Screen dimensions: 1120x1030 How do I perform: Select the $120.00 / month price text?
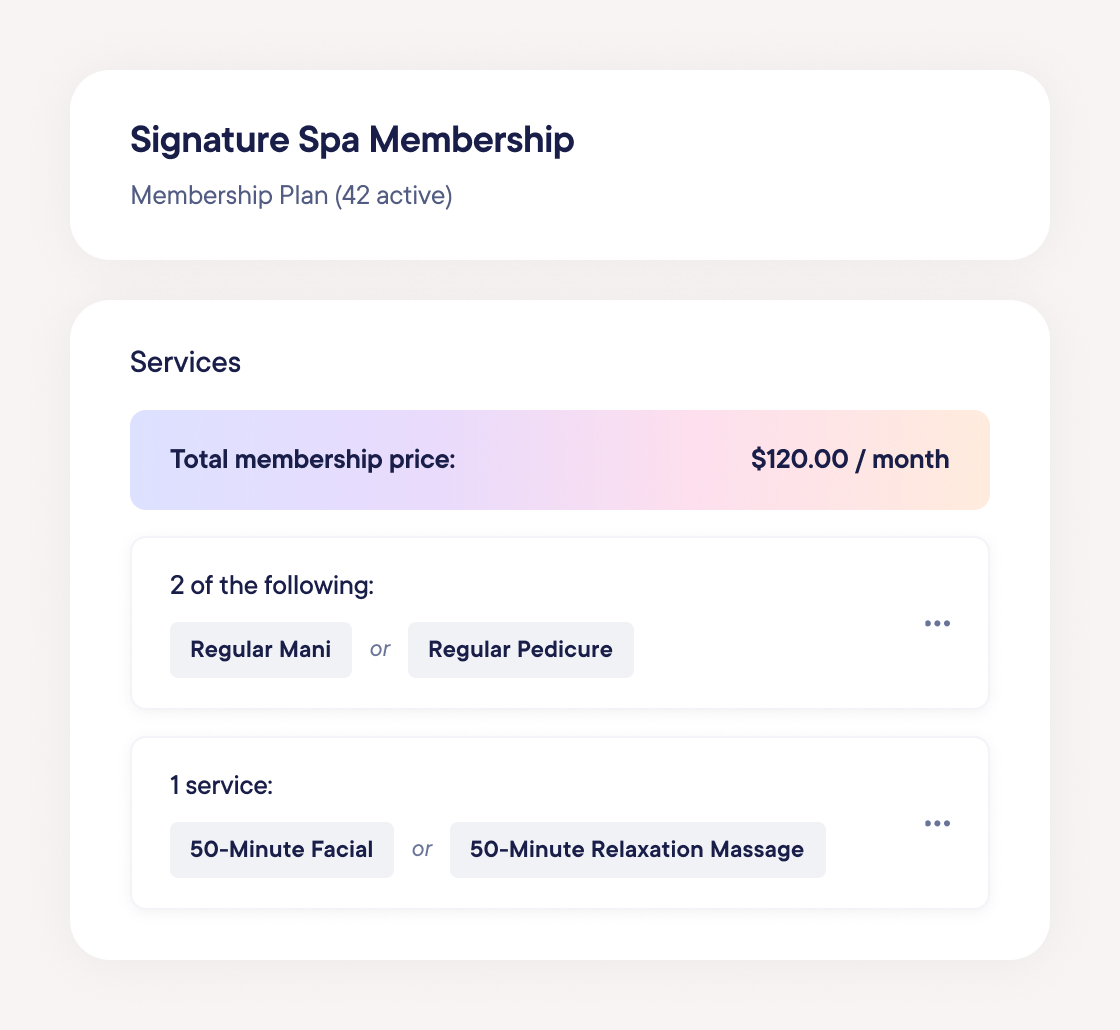point(850,459)
